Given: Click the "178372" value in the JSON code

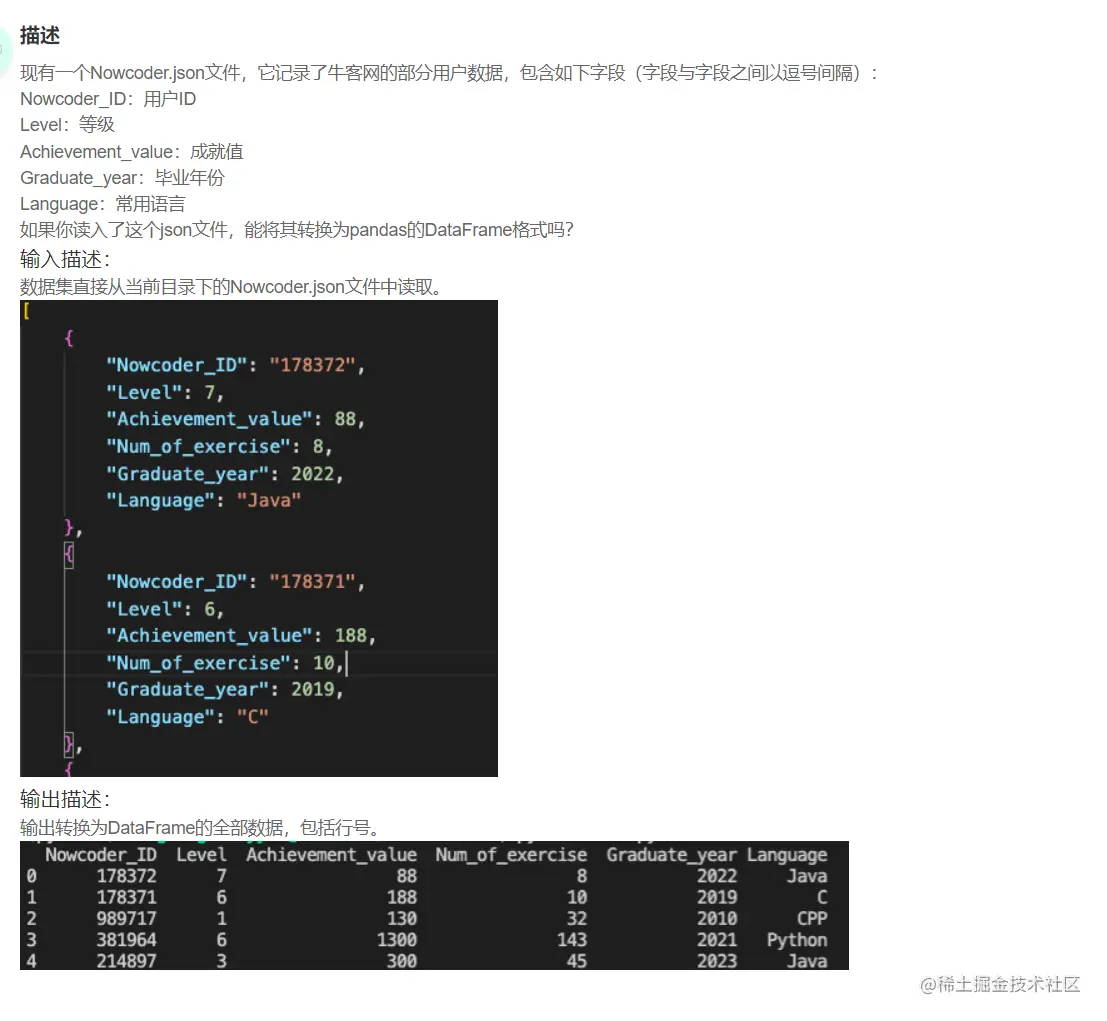Looking at the screenshot, I should point(311,365).
